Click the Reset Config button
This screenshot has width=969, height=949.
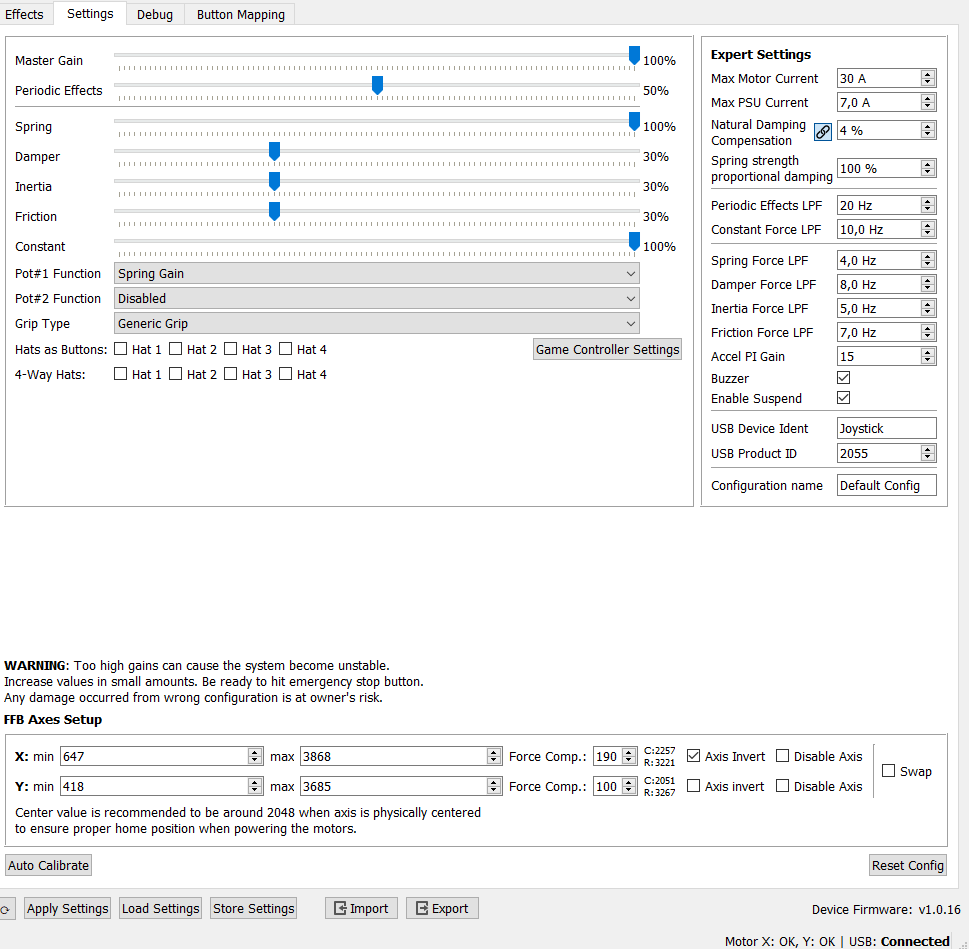pyautogui.click(x=907, y=866)
